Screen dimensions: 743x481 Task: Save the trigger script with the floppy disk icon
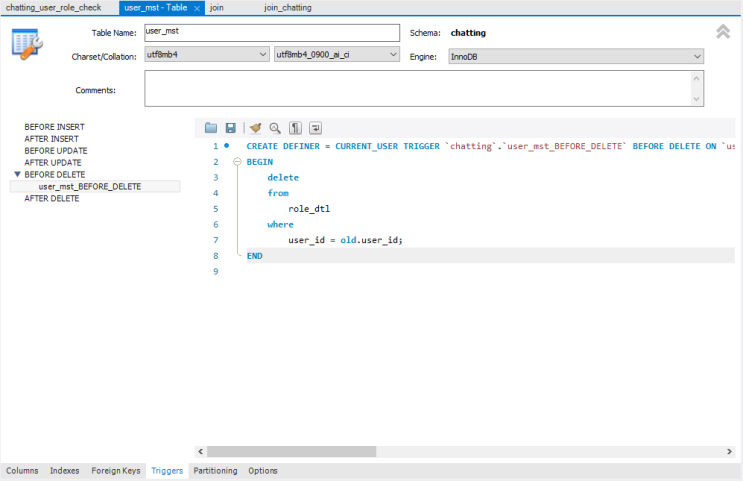click(230, 128)
